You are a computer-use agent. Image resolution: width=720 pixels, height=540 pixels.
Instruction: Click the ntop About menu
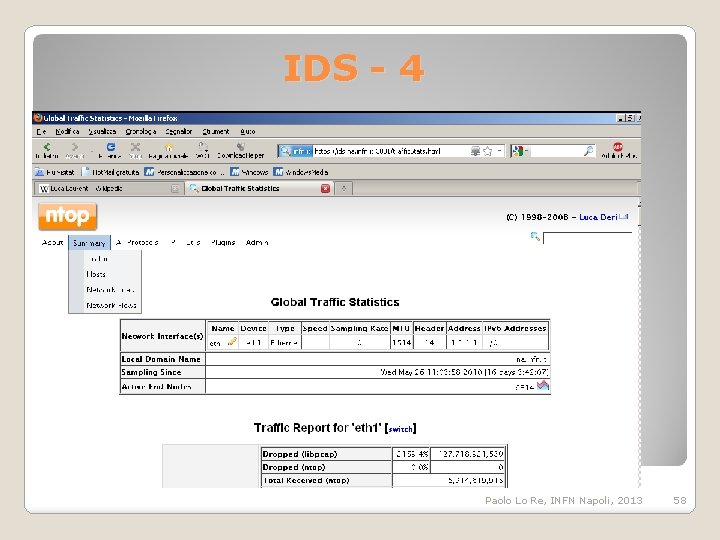[x=52, y=242]
